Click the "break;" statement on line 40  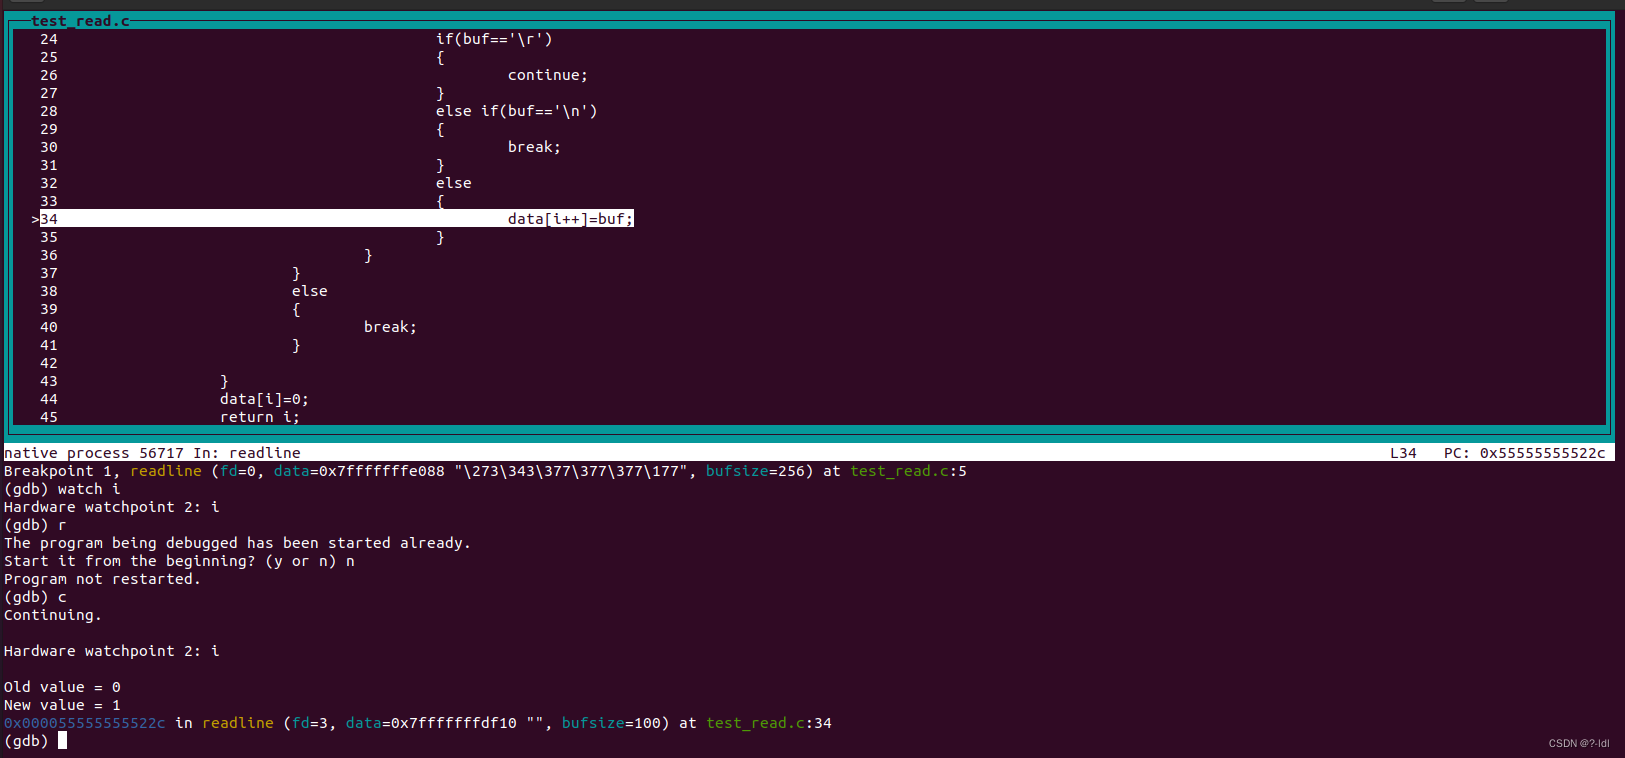[x=390, y=327]
